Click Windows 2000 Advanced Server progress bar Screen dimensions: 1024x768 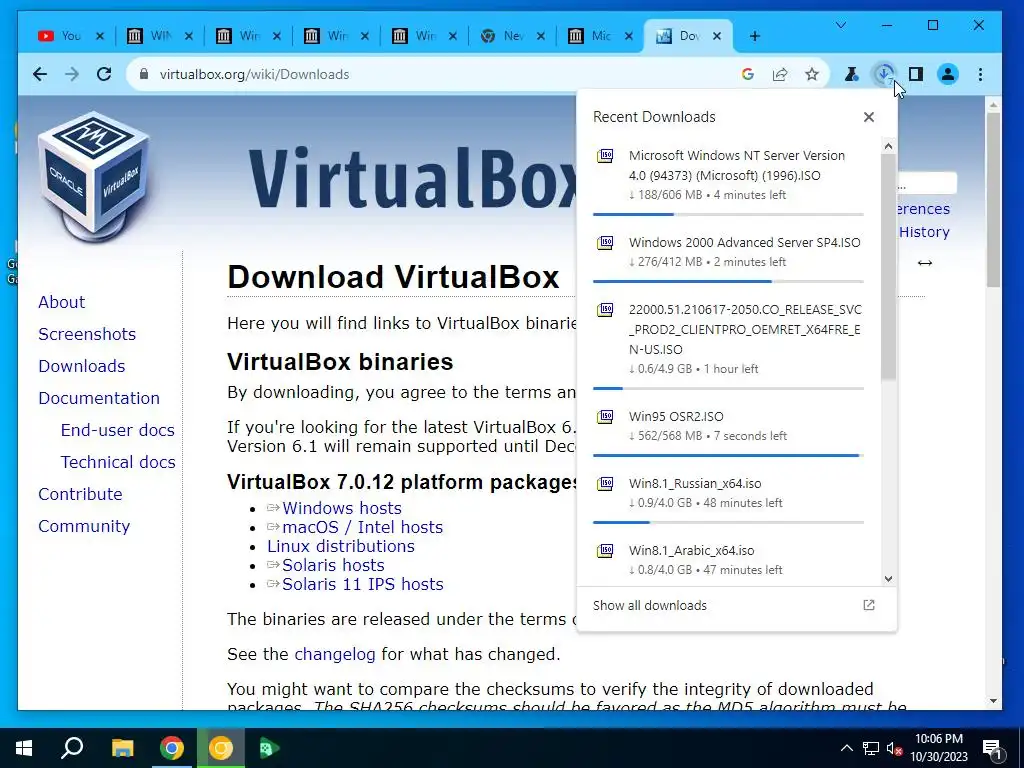pyautogui.click(x=728, y=281)
